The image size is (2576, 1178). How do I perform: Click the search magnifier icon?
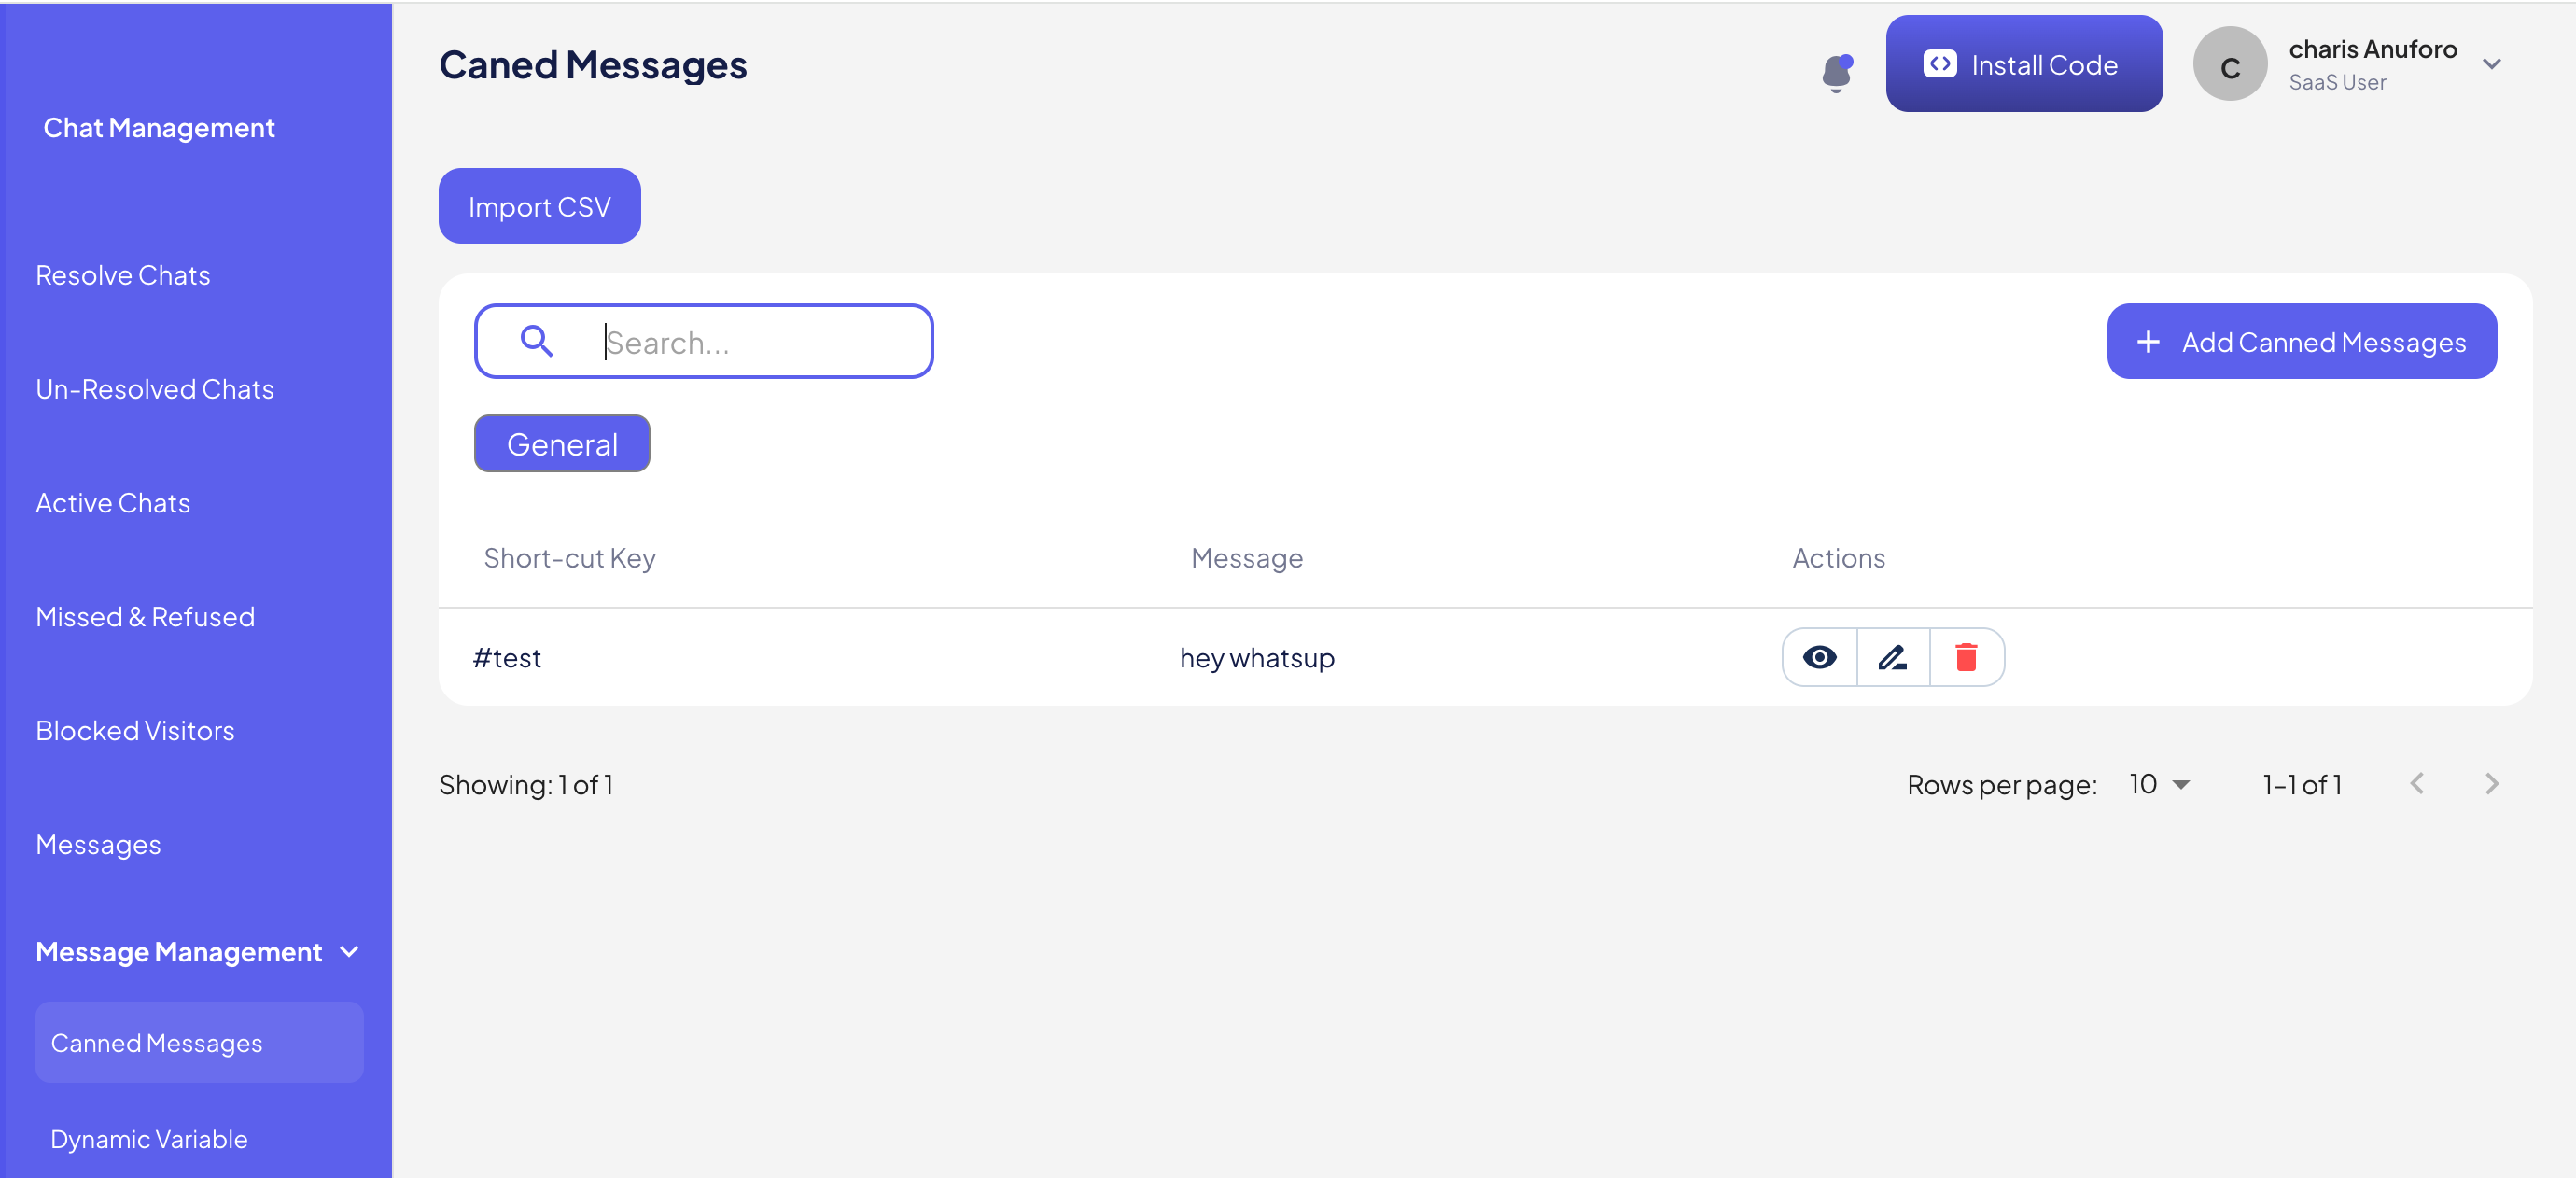537,341
